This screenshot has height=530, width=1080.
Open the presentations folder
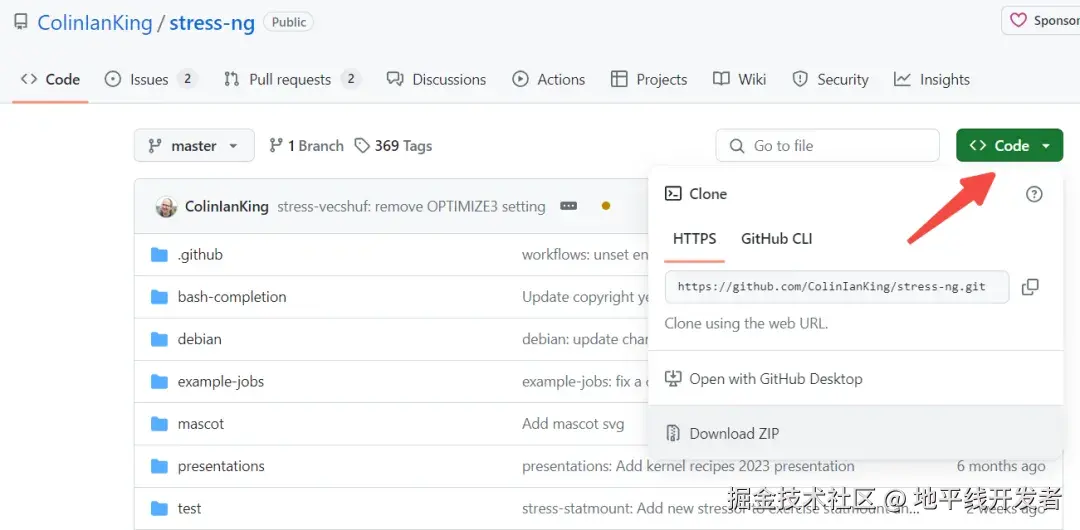click(x=221, y=466)
